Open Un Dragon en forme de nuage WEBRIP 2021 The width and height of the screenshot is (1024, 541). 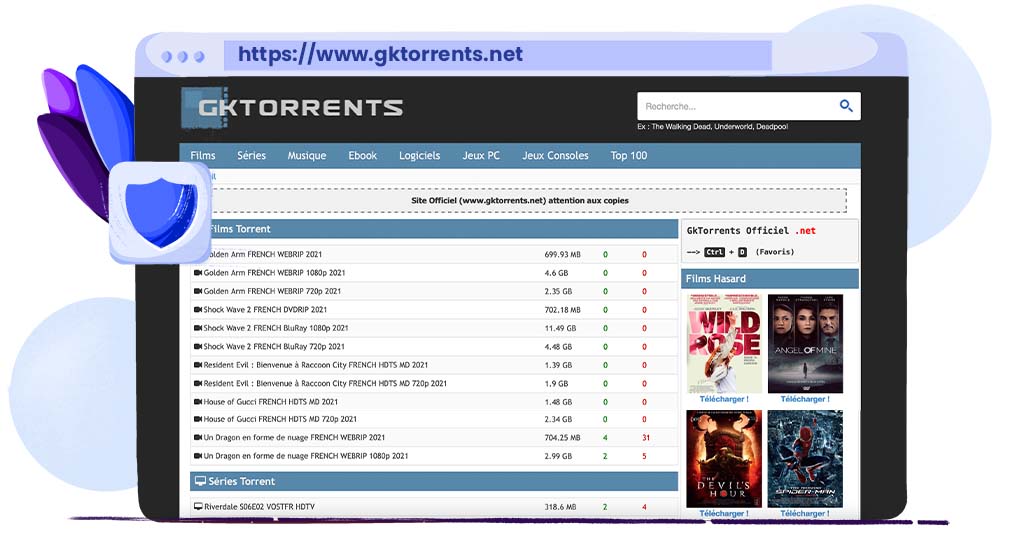[x=294, y=438]
